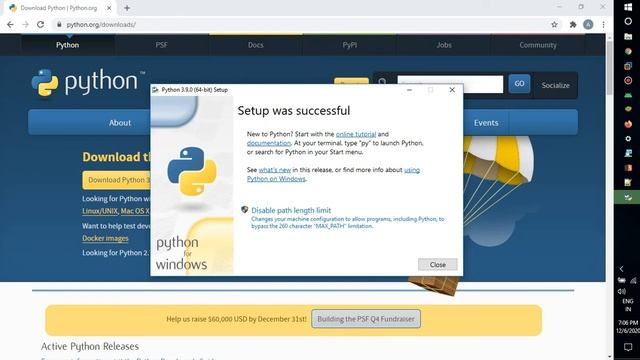The height and width of the screenshot is (360, 640).
Task: Open the volume control in system tray
Action: (x=622, y=291)
